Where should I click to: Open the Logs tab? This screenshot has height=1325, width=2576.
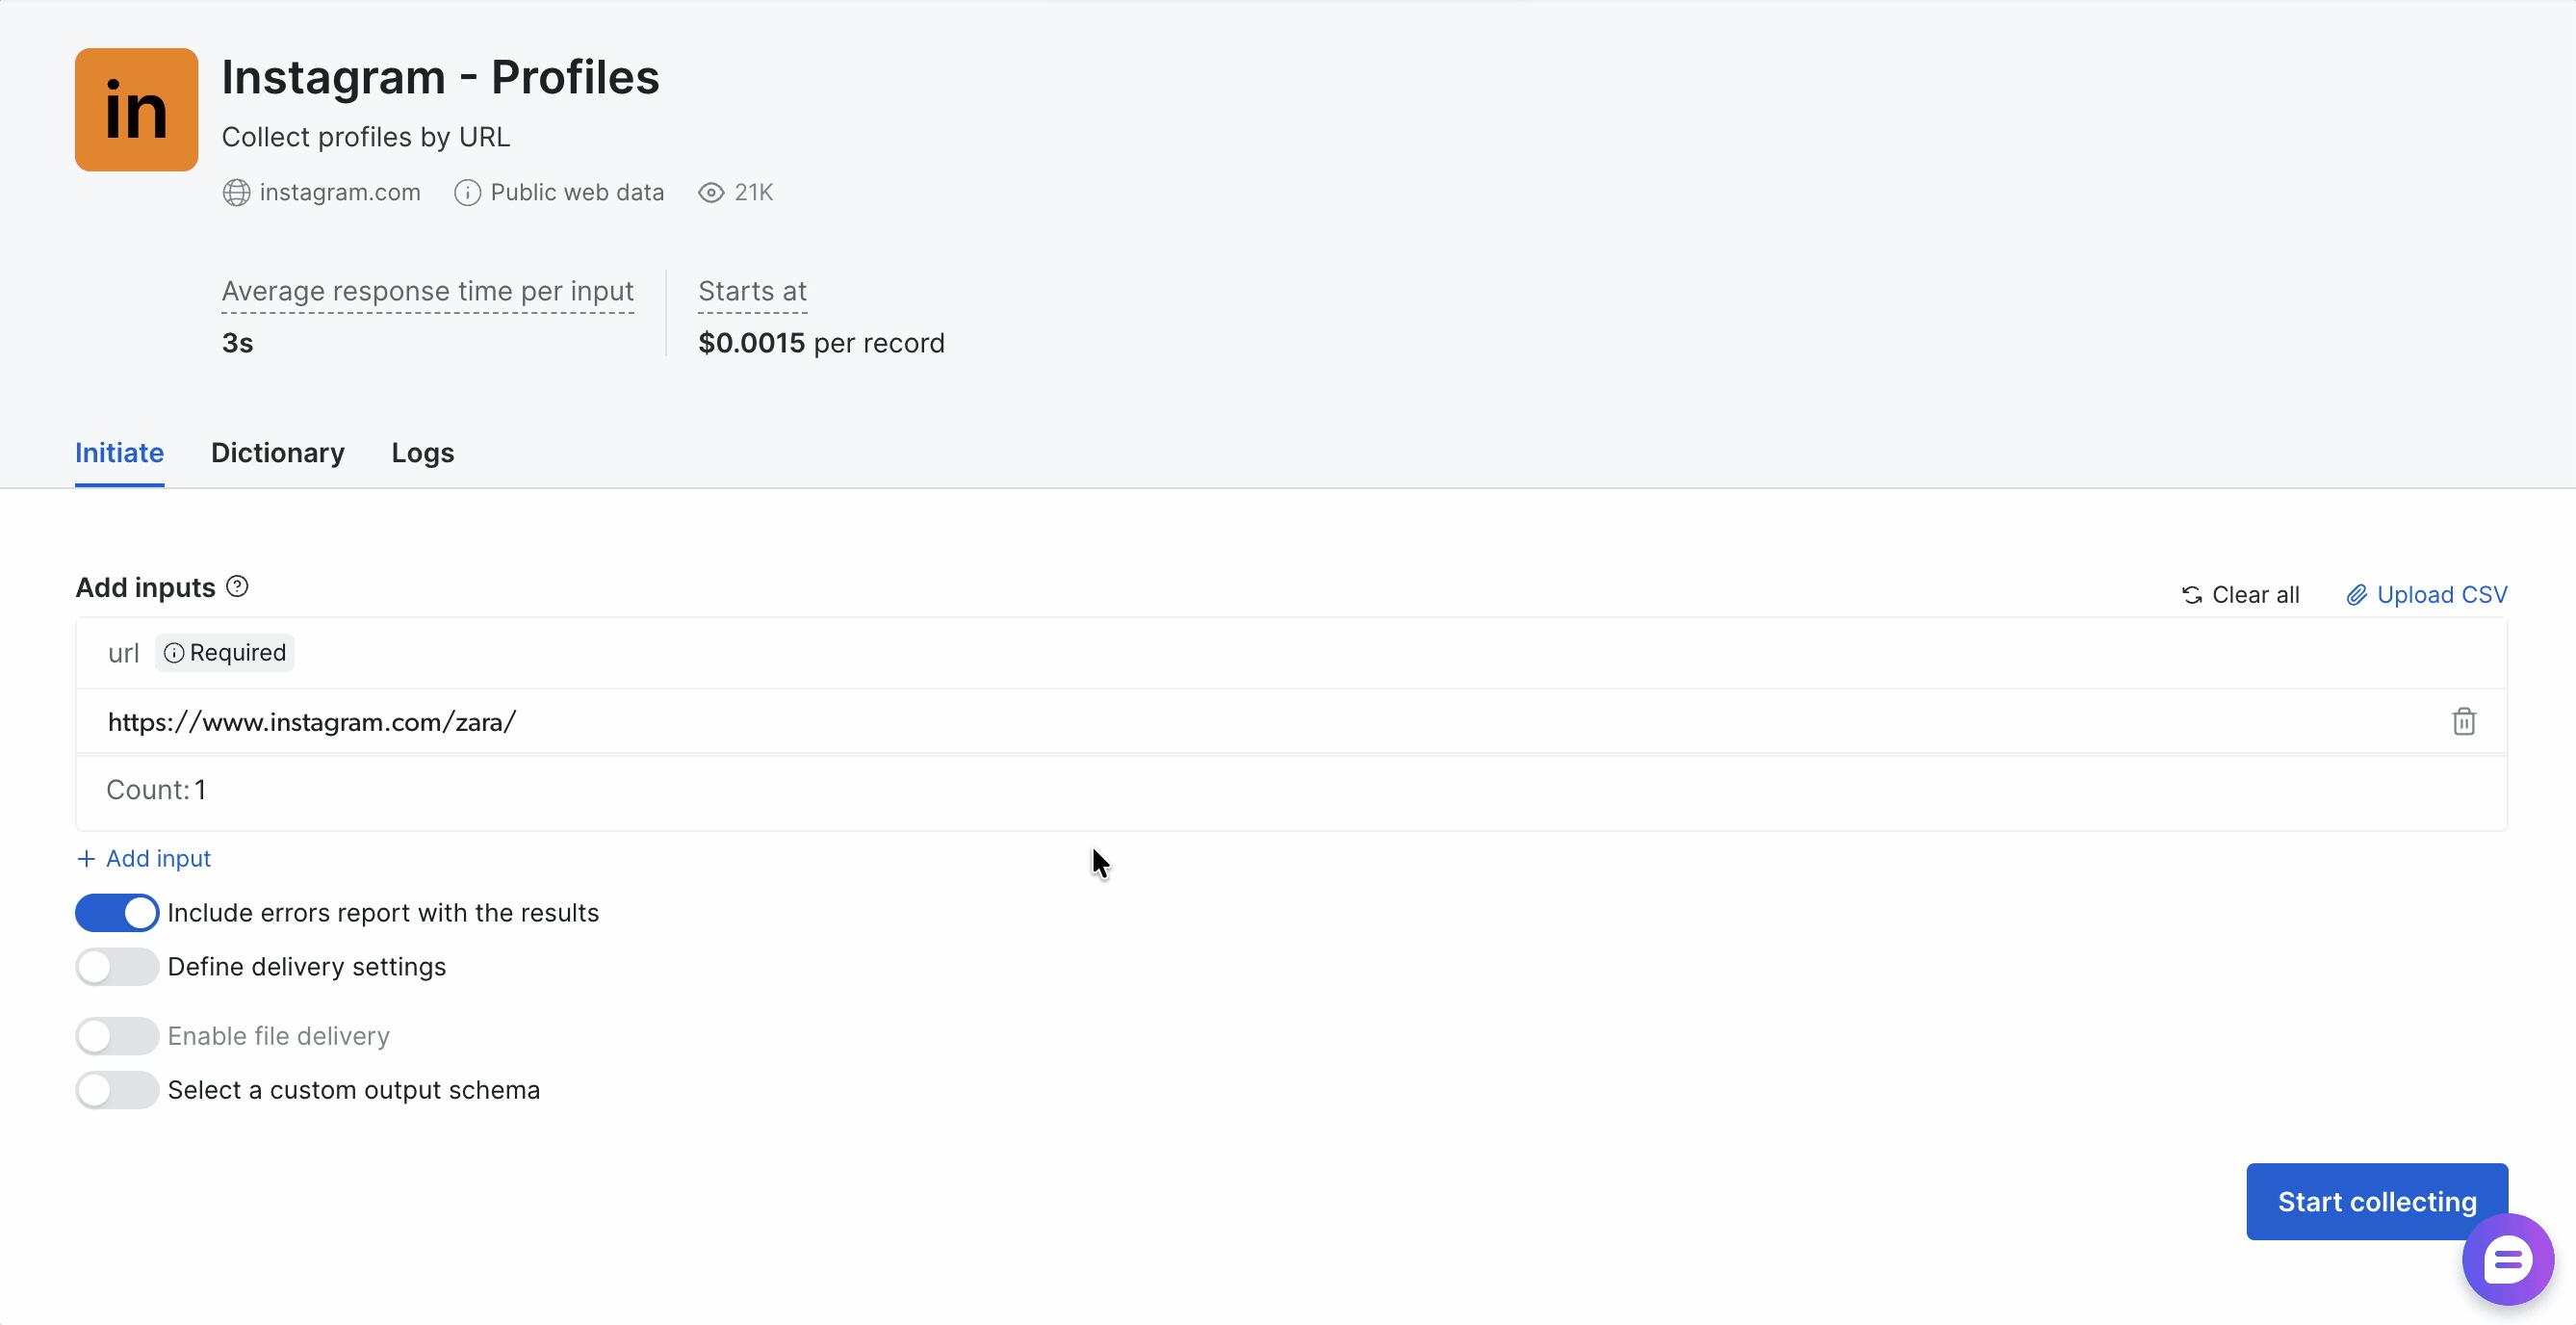423,453
